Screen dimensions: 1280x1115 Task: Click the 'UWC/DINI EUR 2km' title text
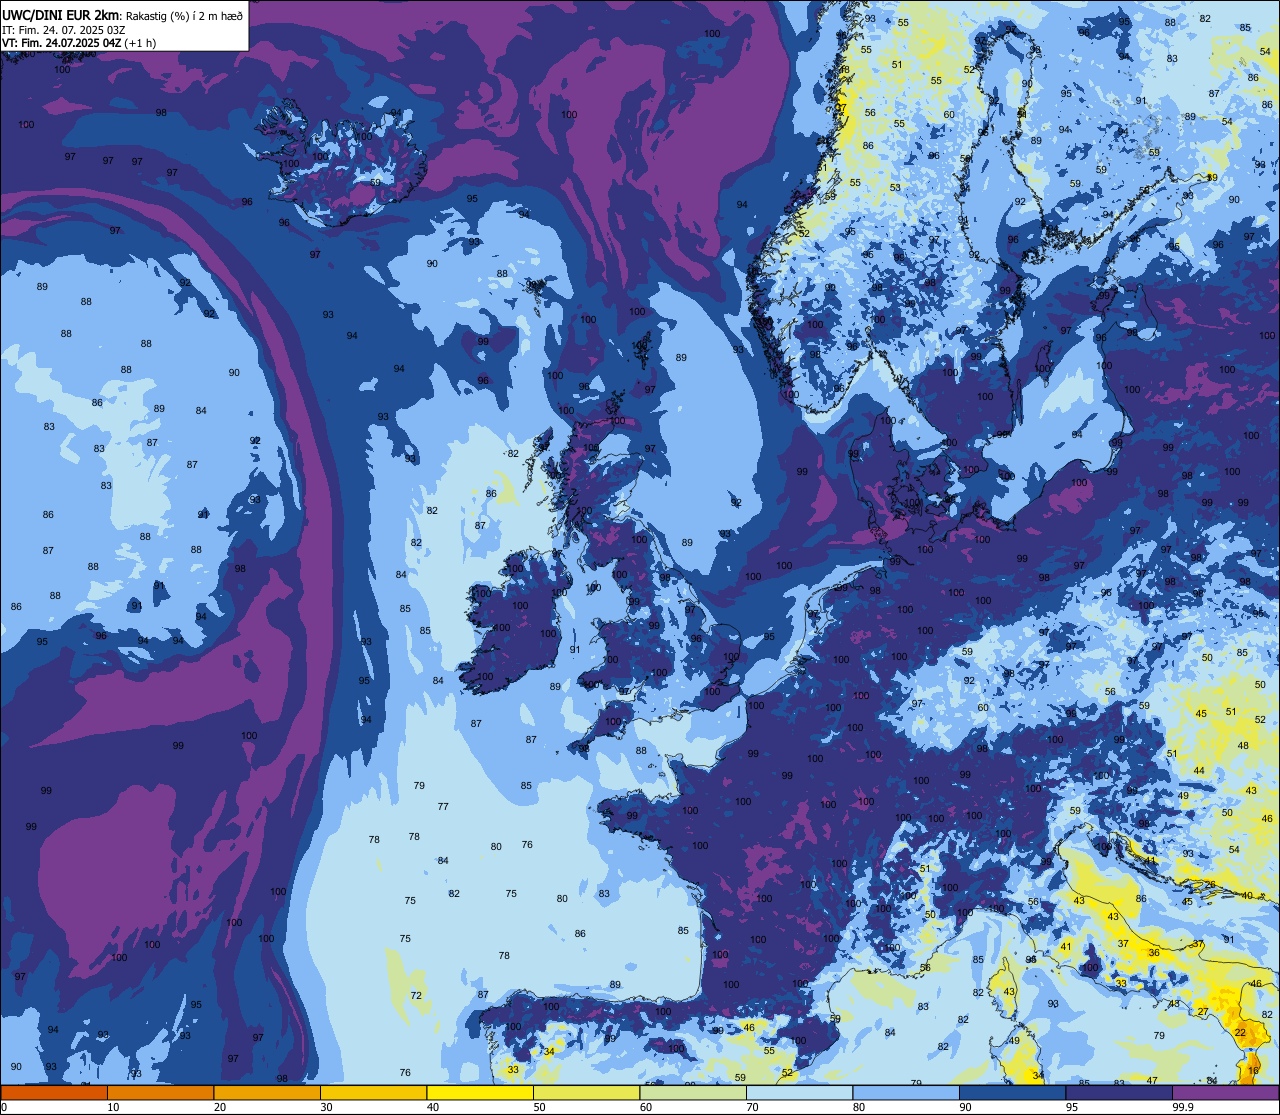(60, 14)
